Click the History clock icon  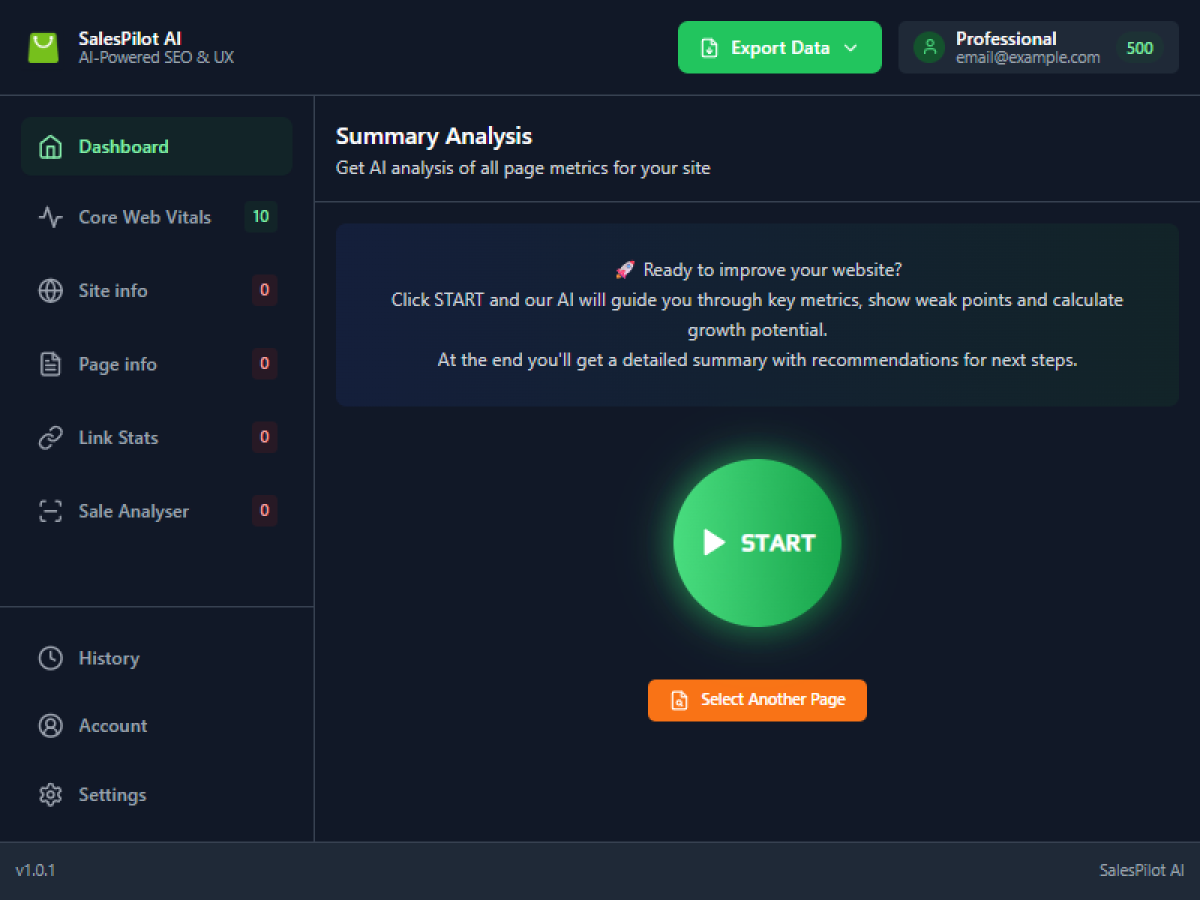(x=50, y=658)
